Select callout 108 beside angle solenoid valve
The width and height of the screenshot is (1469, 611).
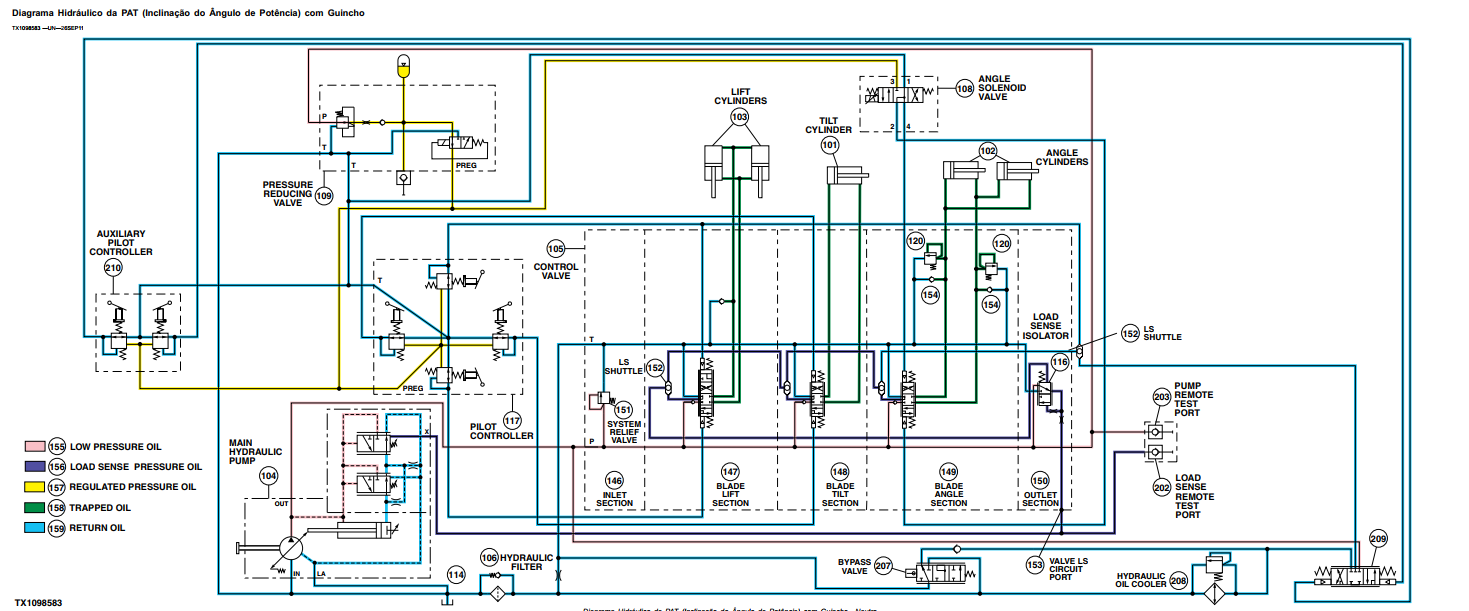point(964,88)
